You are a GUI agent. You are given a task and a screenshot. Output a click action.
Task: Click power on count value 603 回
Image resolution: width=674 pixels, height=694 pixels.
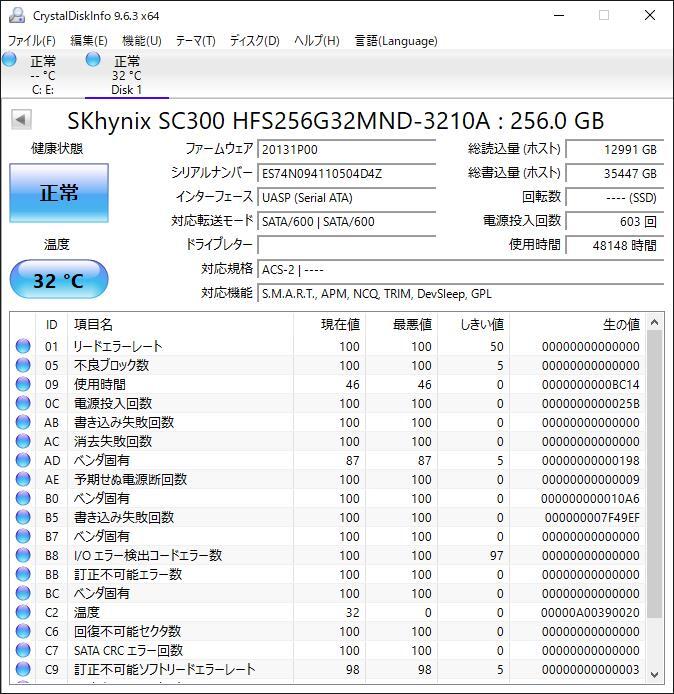(615, 221)
